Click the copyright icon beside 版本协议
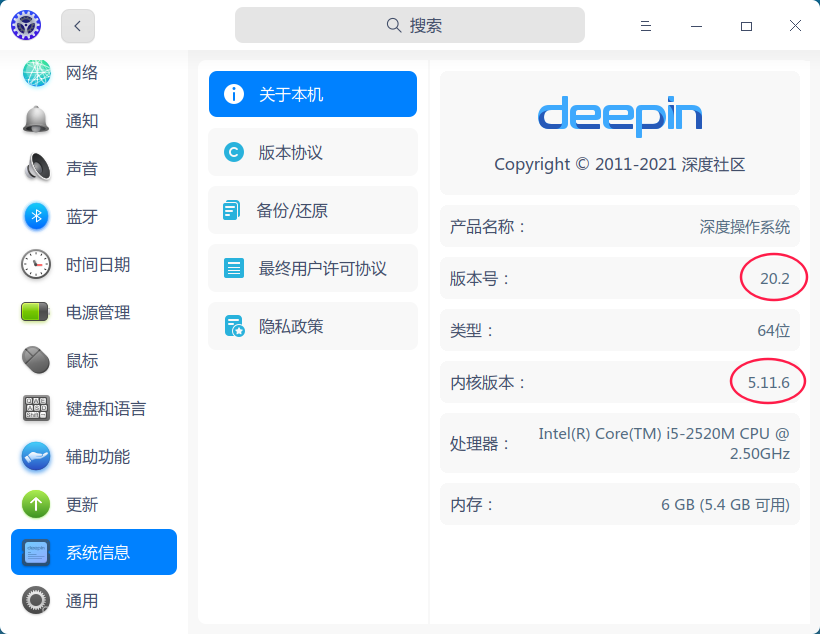The width and height of the screenshot is (820, 634). tap(234, 152)
